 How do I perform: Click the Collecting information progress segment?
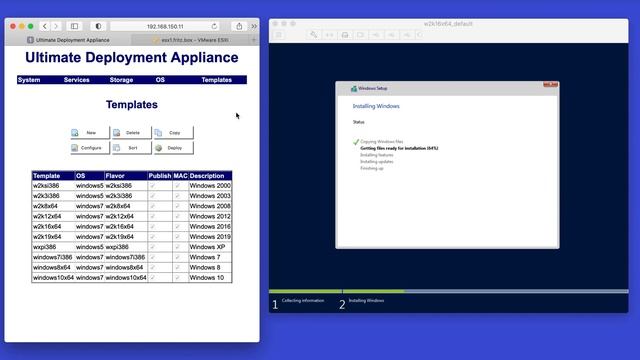pos(305,291)
